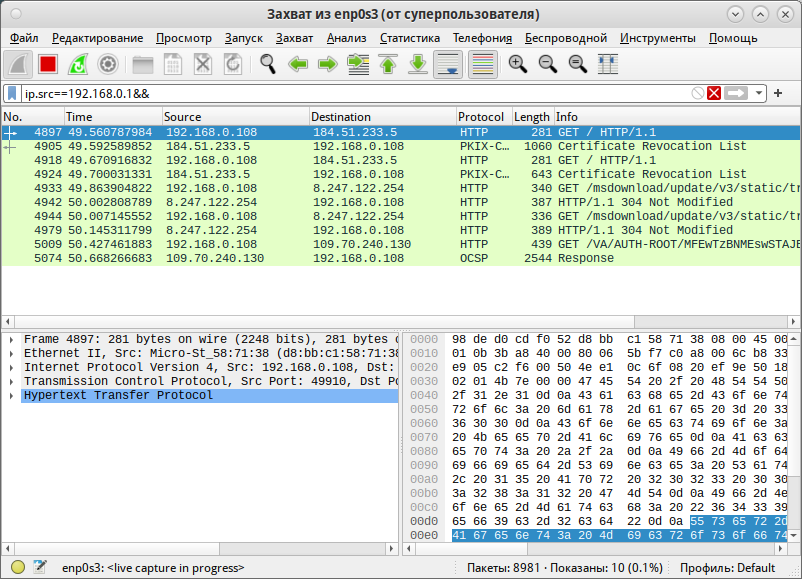The width and height of the screenshot is (802, 579).
Task: Expand the Ethernet II tree node
Action: click(x=11, y=353)
